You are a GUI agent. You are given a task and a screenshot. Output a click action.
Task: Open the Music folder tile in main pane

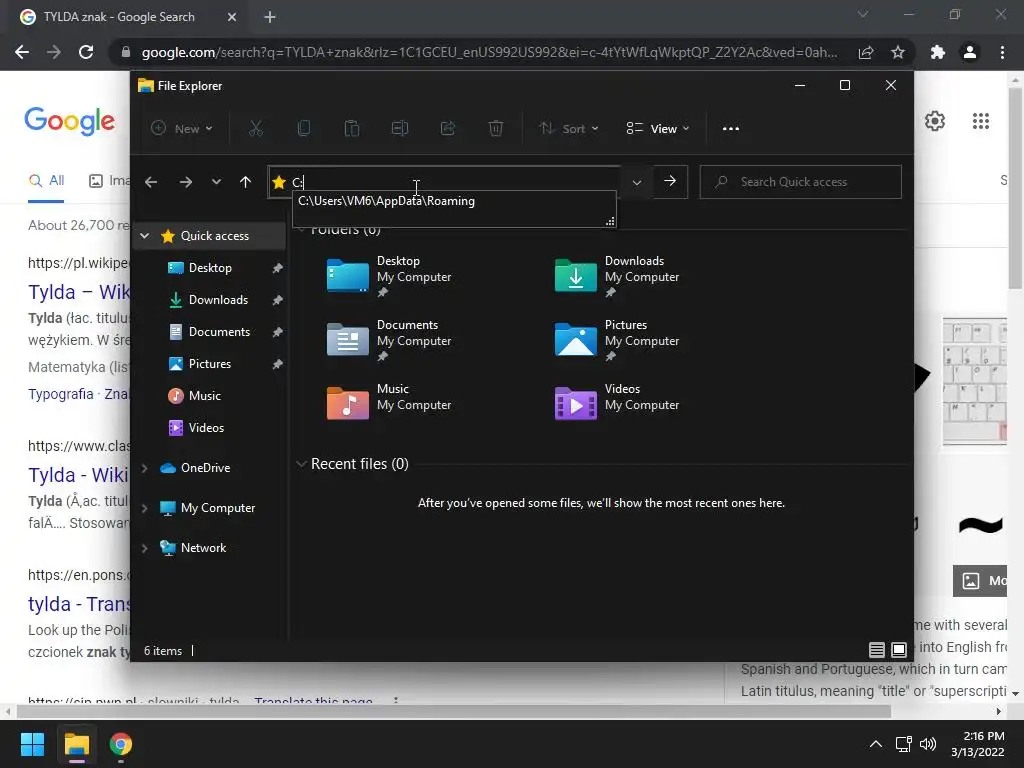pyautogui.click(x=390, y=403)
